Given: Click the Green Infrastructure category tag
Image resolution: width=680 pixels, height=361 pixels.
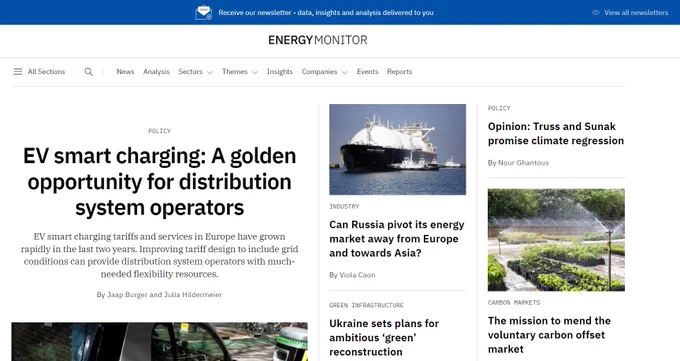Looking at the screenshot, I should tap(366, 305).
